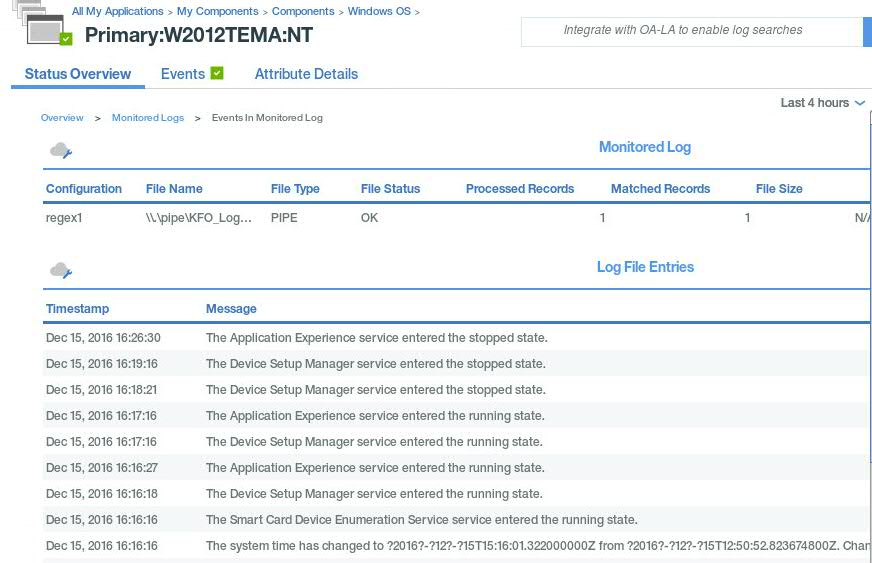This screenshot has height=563, width=872.
Task: Go back to Monitored Logs breadcrumb
Action: pyautogui.click(x=148, y=118)
